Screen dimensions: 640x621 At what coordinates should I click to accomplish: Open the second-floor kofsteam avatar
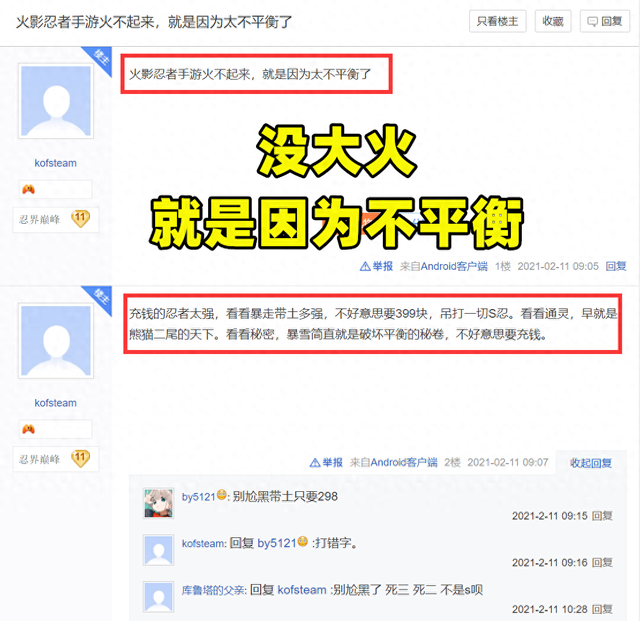coord(56,341)
